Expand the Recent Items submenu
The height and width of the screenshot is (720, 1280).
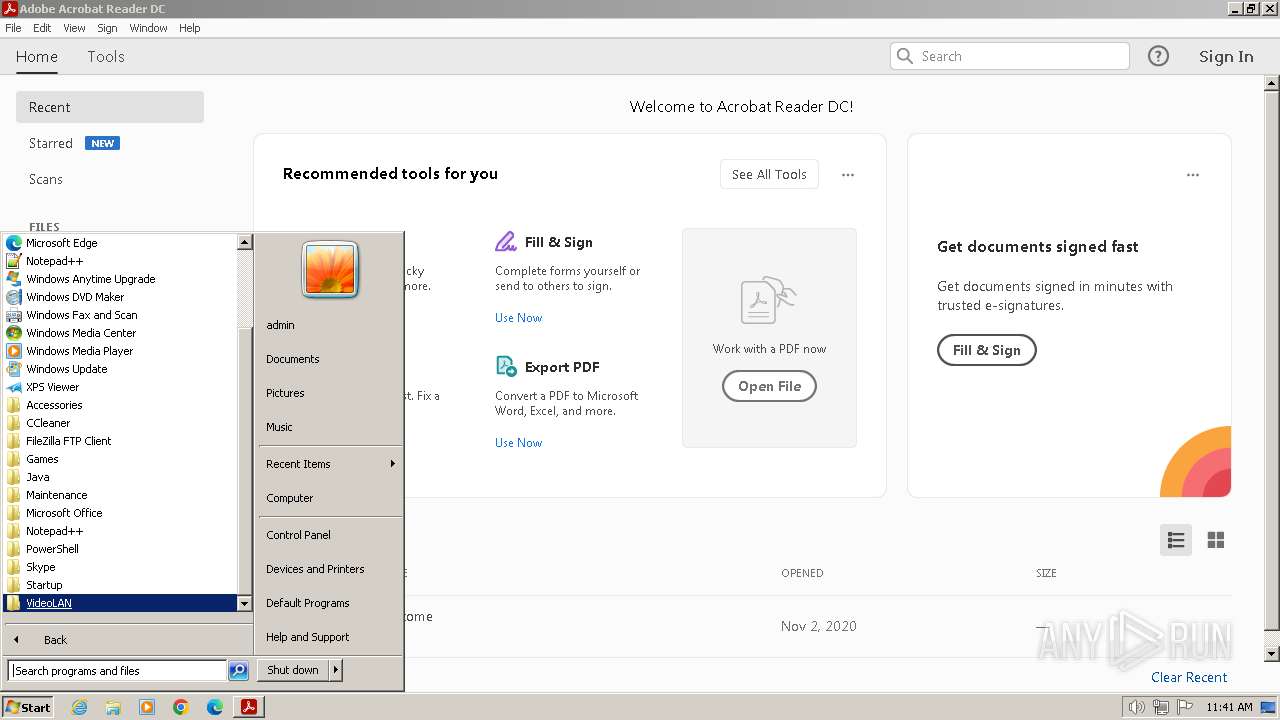click(330, 464)
